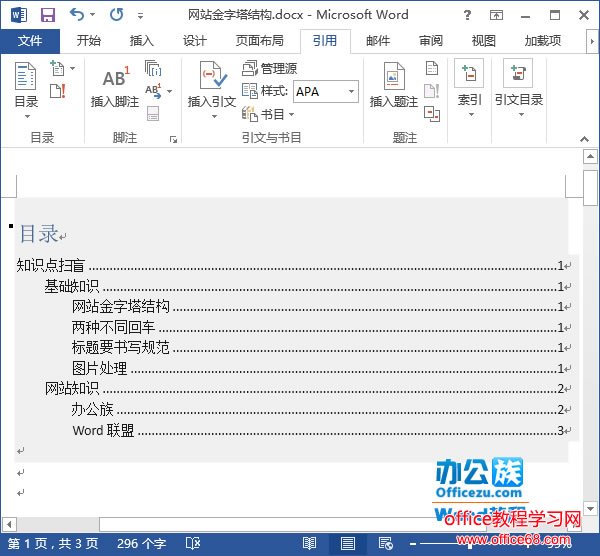The width and height of the screenshot is (600, 556).
Task: Click the 引文目录 mark citation icon
Action: click(518, 73)
